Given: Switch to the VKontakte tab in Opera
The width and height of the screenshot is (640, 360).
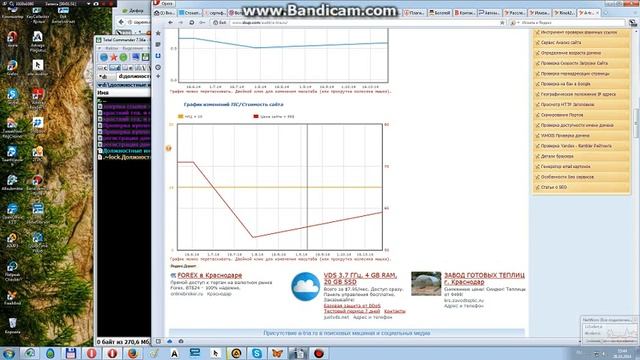Looking at the screenshot, I should pos(464,13).
